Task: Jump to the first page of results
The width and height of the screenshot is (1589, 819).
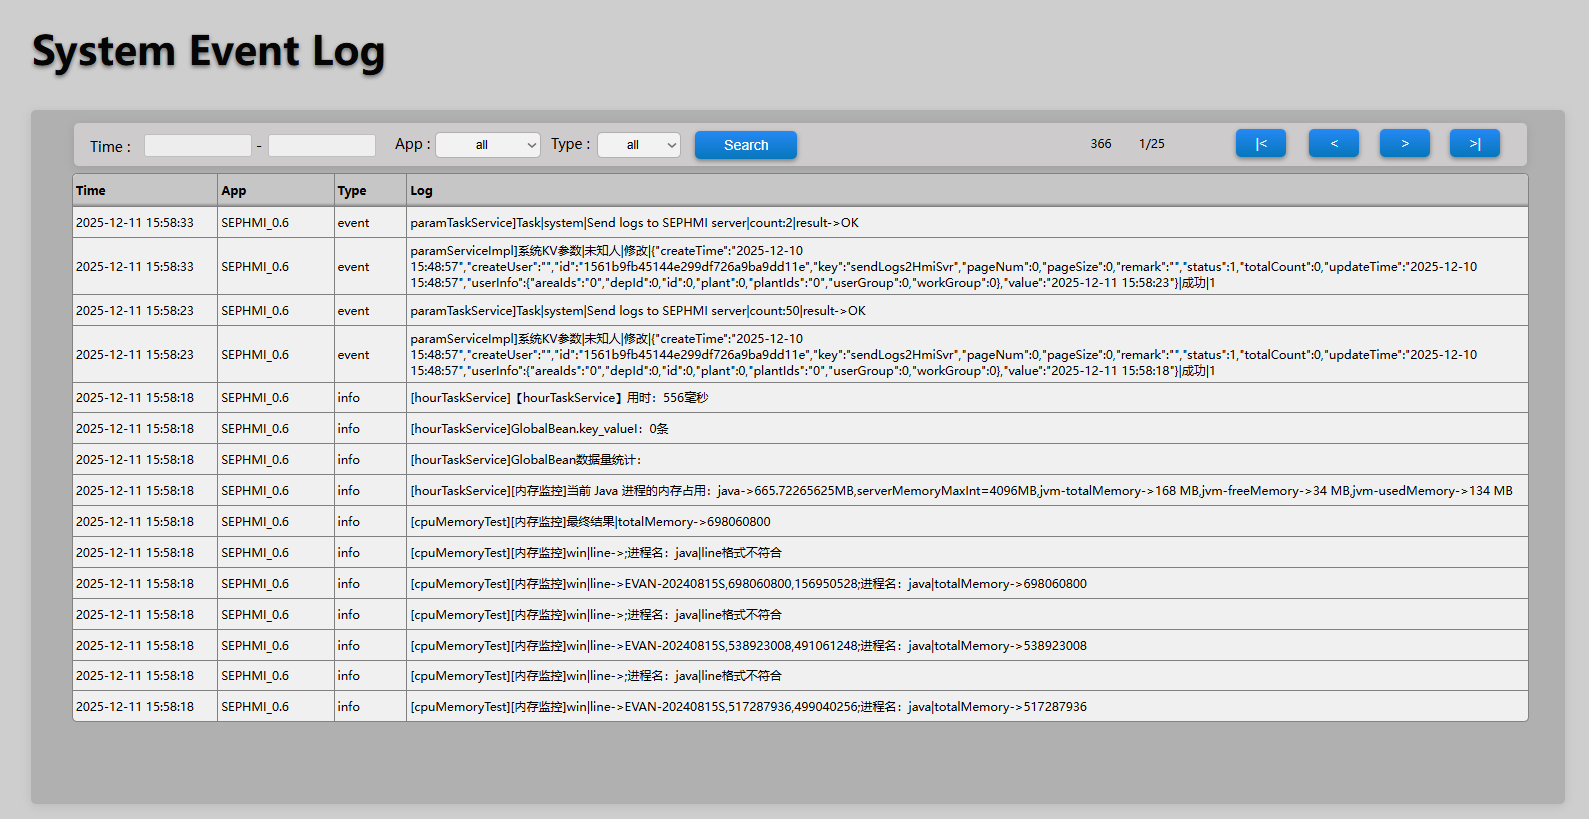Action: tap(1260, 144)
